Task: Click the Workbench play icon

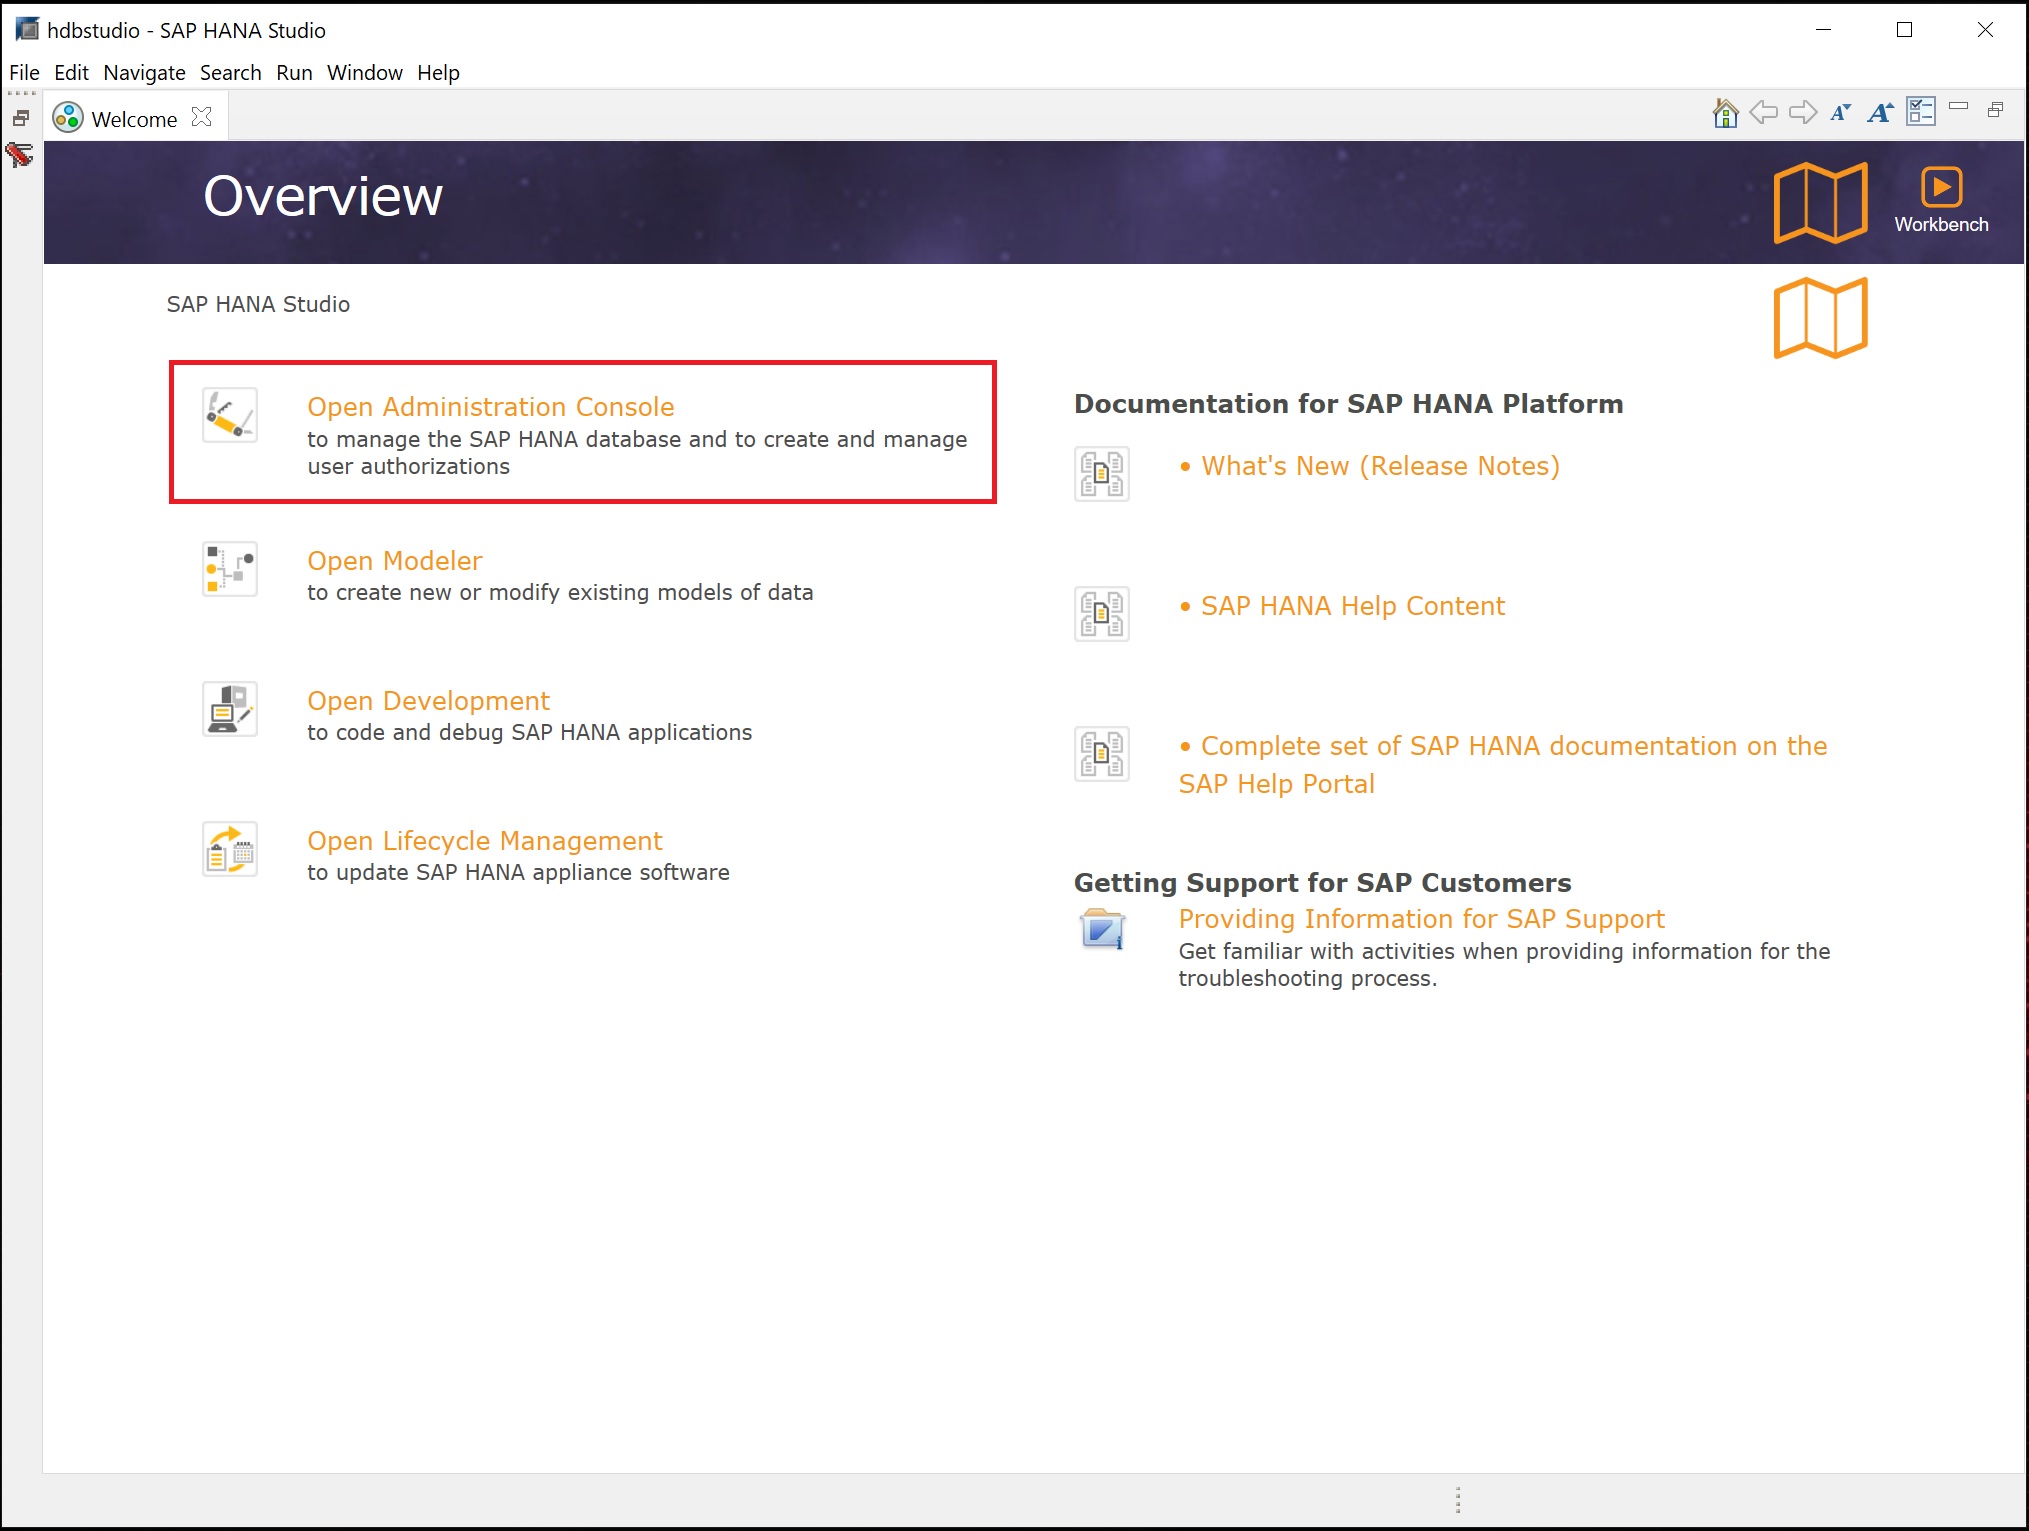Action: click(x=1941, y=188)
